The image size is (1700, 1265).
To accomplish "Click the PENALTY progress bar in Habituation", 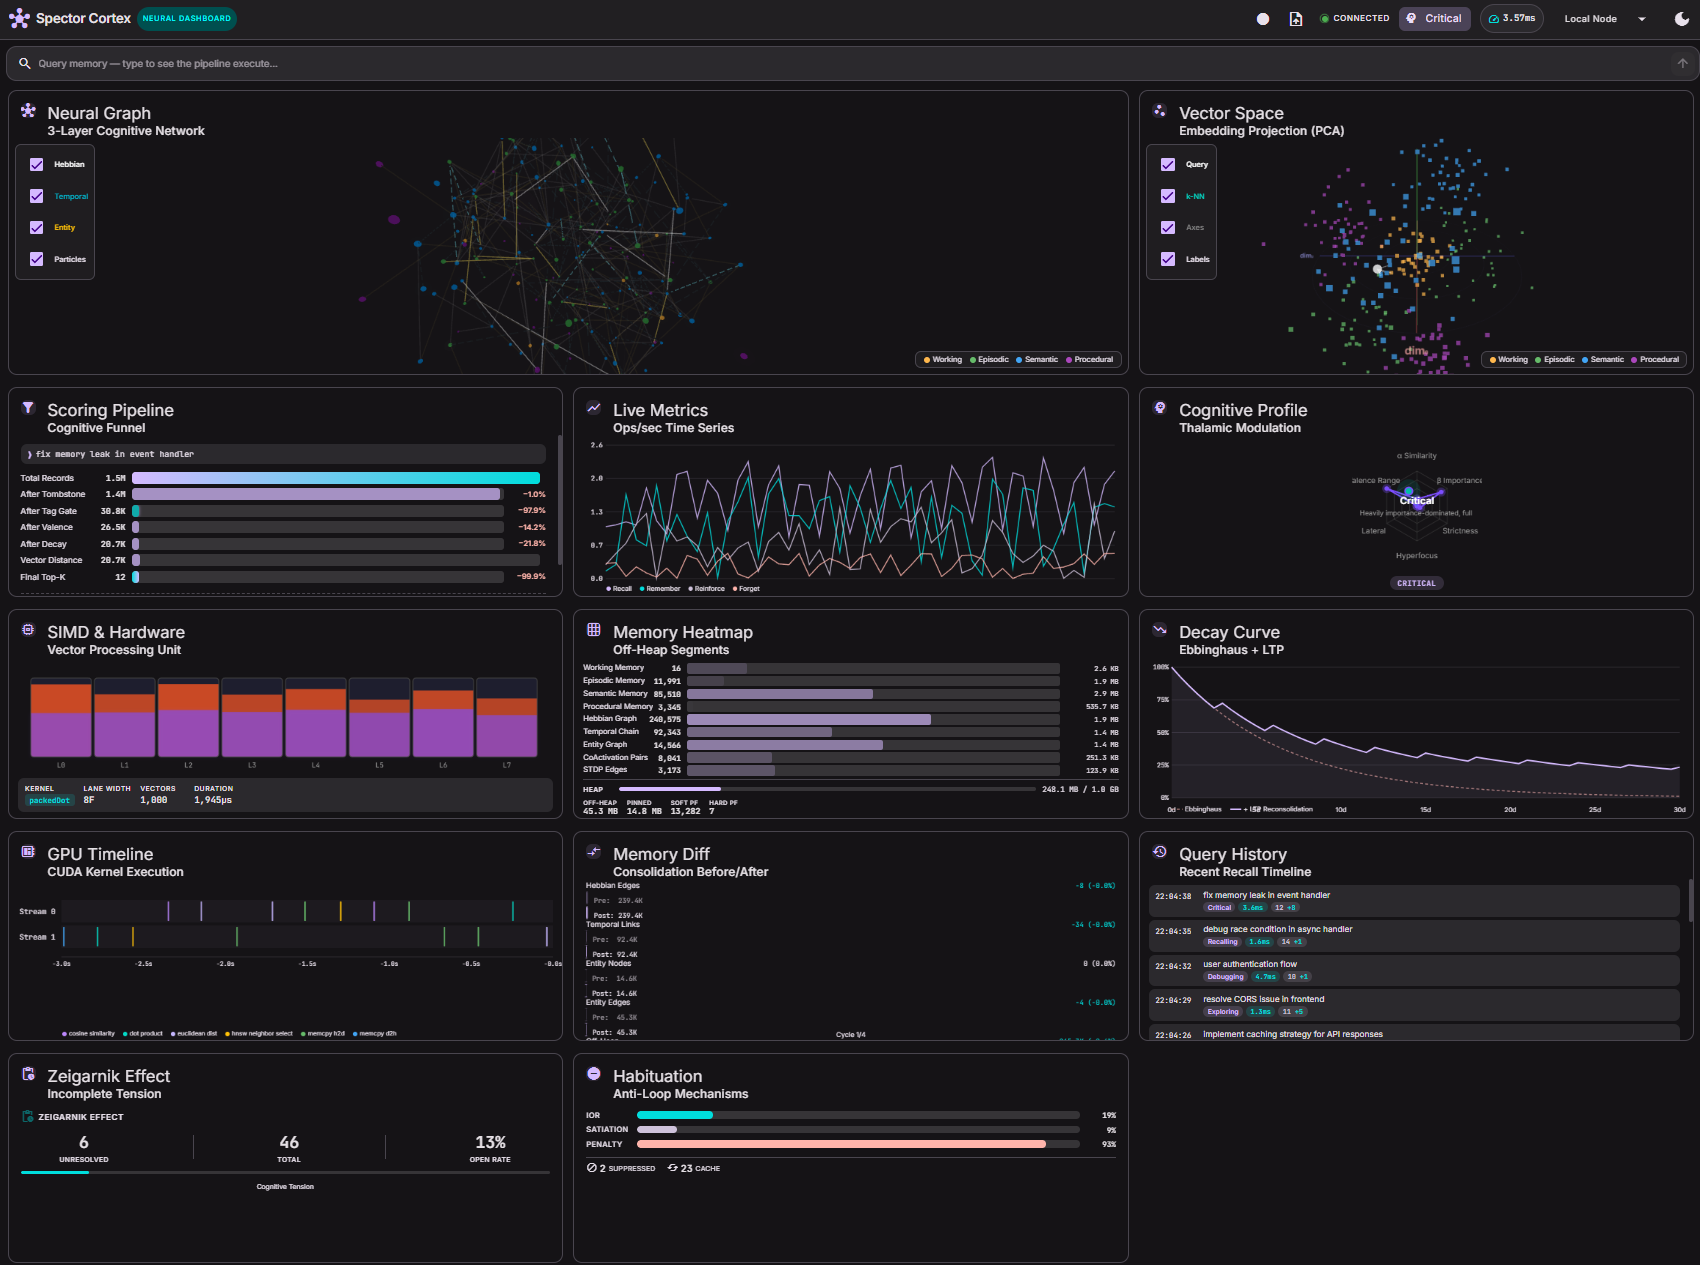I will point(858,1144).
